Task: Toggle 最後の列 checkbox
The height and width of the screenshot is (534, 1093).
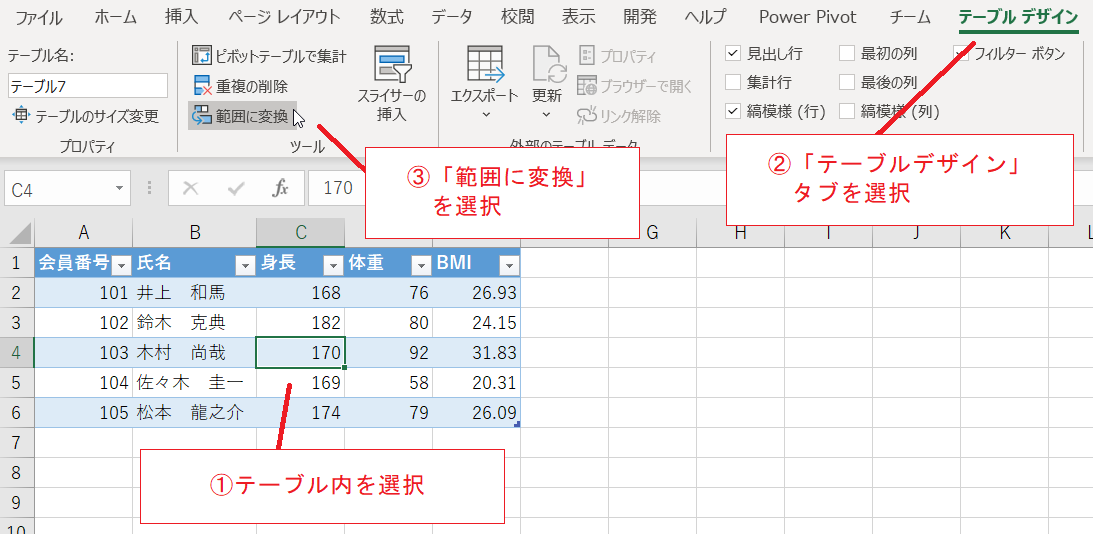Action: 846,82
